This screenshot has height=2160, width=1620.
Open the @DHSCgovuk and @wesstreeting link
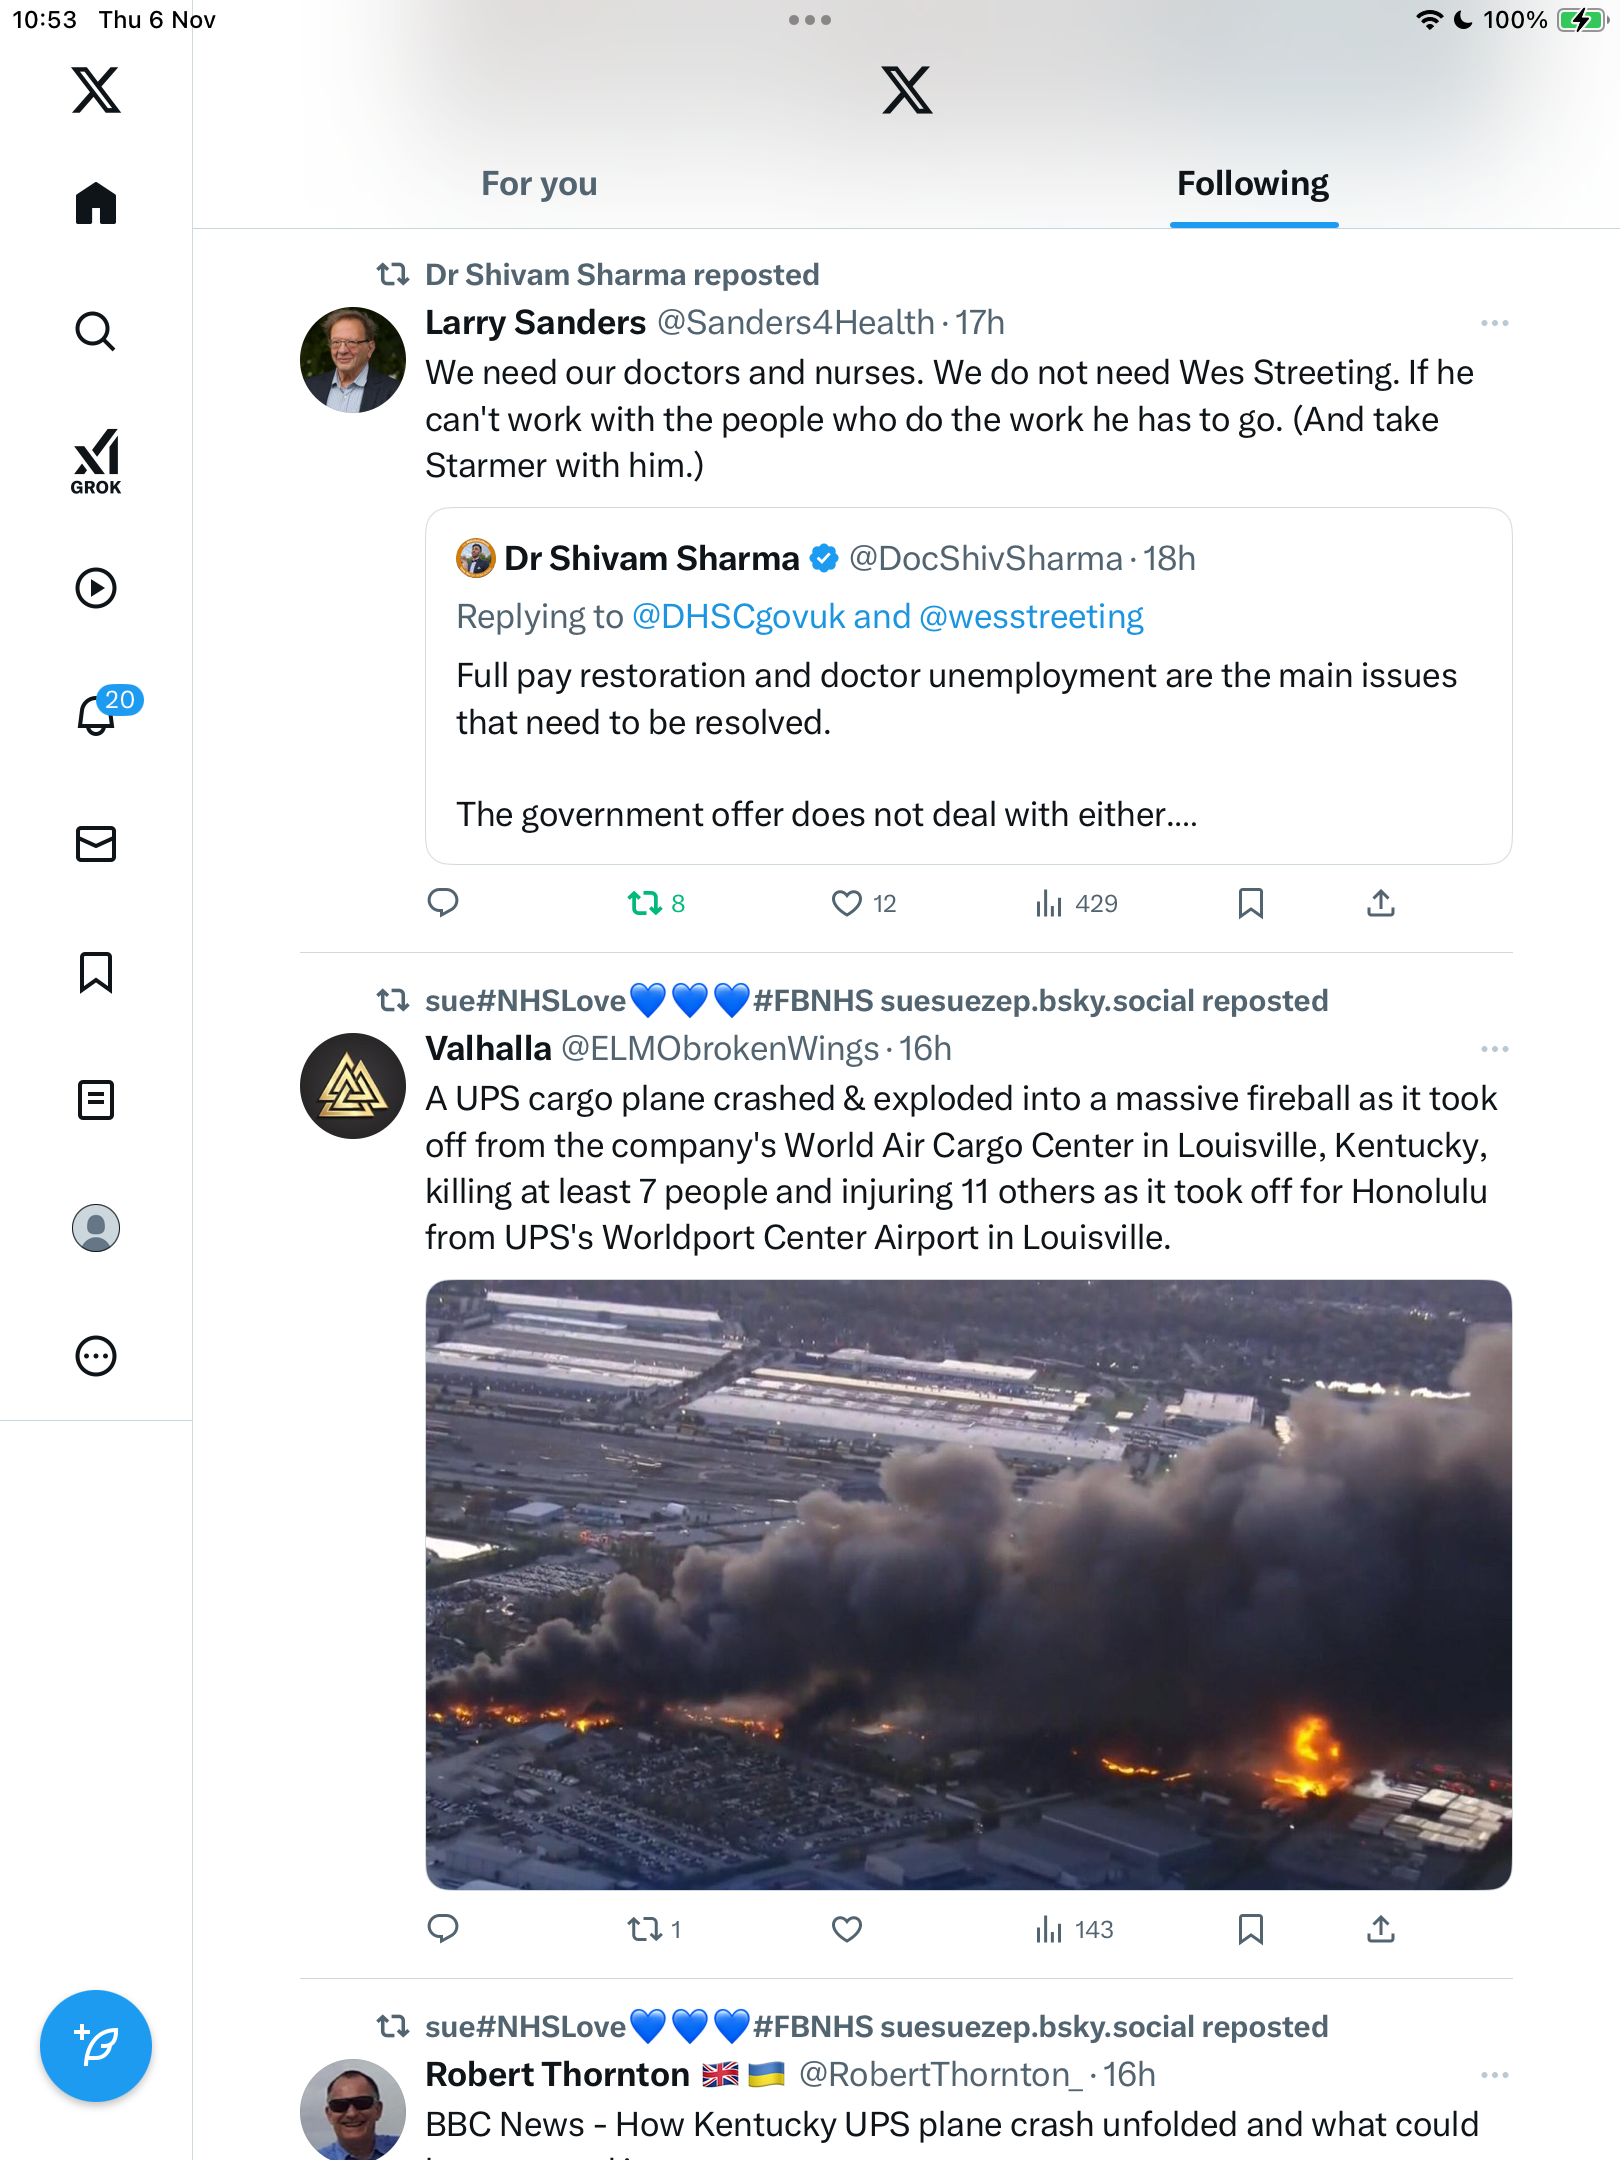coord(887,617)
